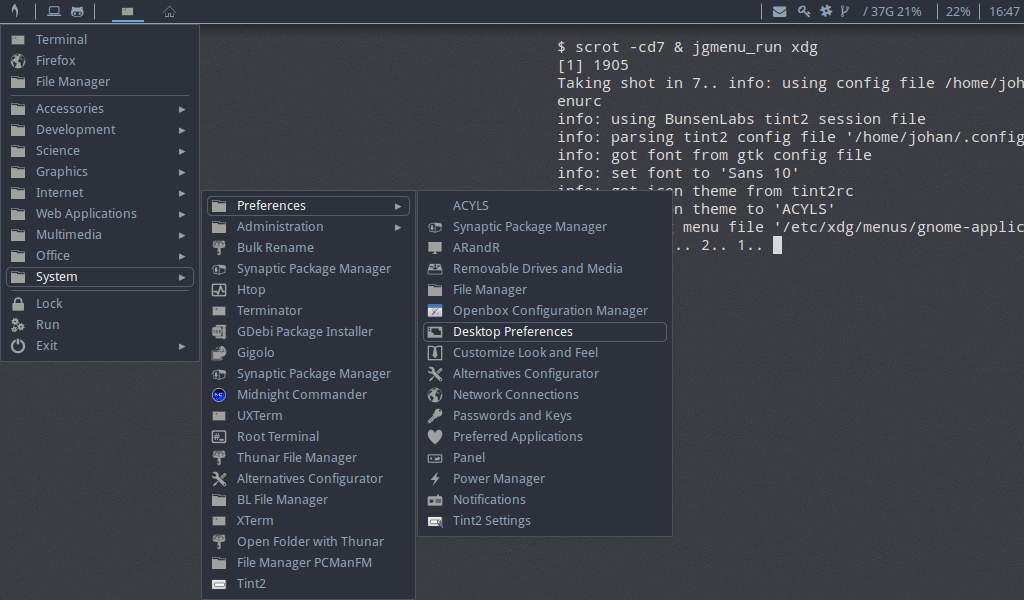1024x600 pixels.
Task: Click the 16:47 clock display
Action: (1004, 11)
